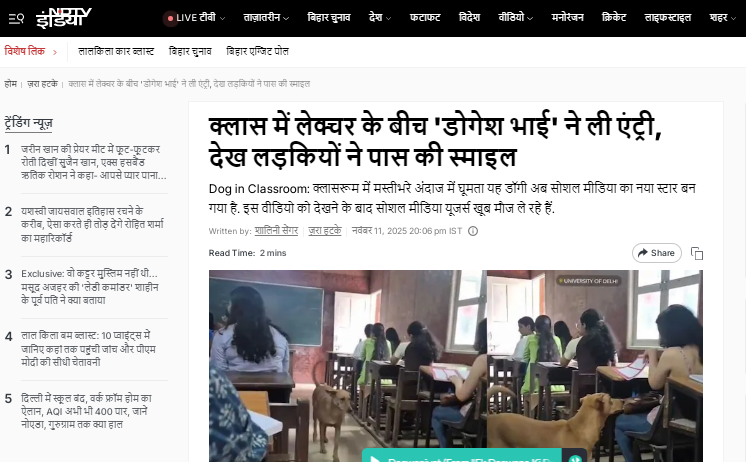Click the copy link icon next to Share

pos(697,253)
